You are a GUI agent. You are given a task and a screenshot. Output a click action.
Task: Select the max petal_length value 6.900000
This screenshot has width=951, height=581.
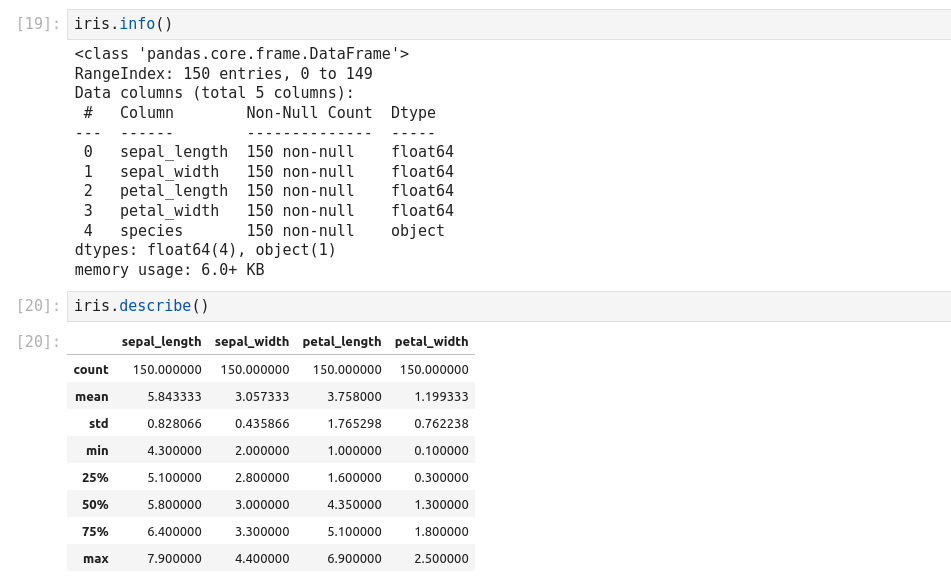point(354,559)
